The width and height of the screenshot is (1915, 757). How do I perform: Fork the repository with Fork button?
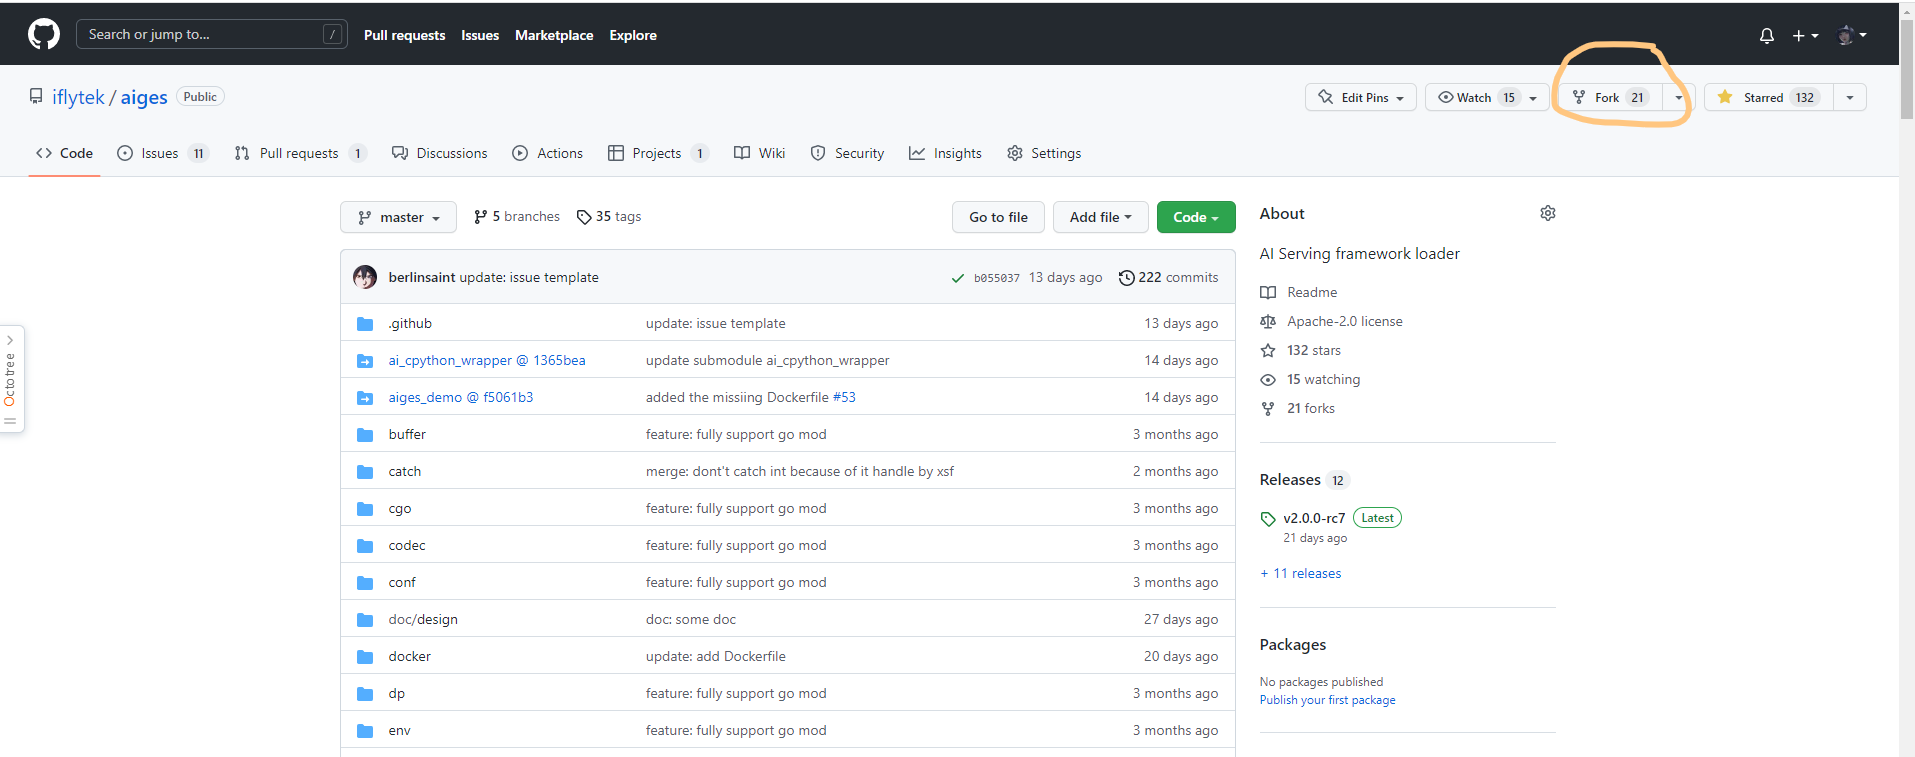coord(1609,97)
